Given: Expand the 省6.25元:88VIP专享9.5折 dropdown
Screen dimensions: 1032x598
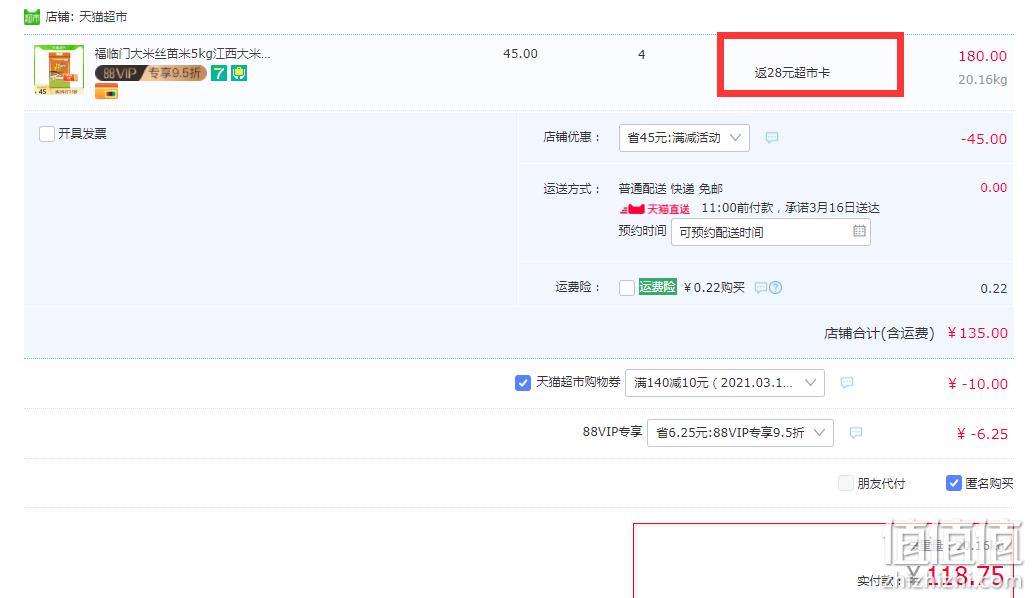Looking at the screenshot, I should coord(740,433).
